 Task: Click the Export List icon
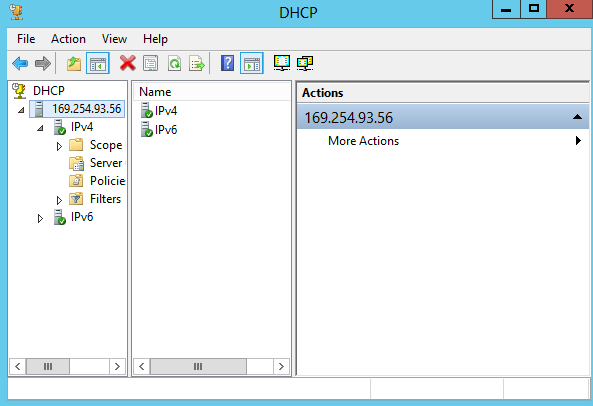tap(197, 63)
